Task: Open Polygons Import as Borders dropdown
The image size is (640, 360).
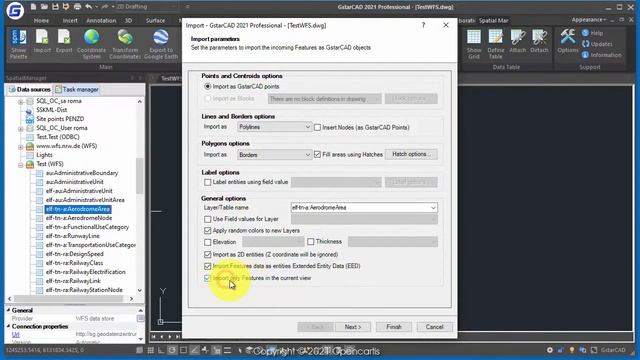Action: click(274, 155)
